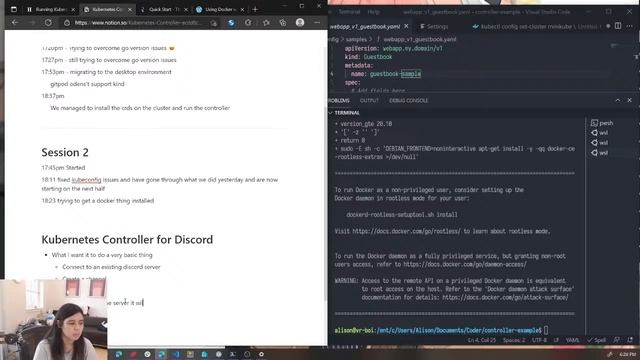Click the notion.so address bar
The height and width of the screenshot is (360, 640).
138,23
